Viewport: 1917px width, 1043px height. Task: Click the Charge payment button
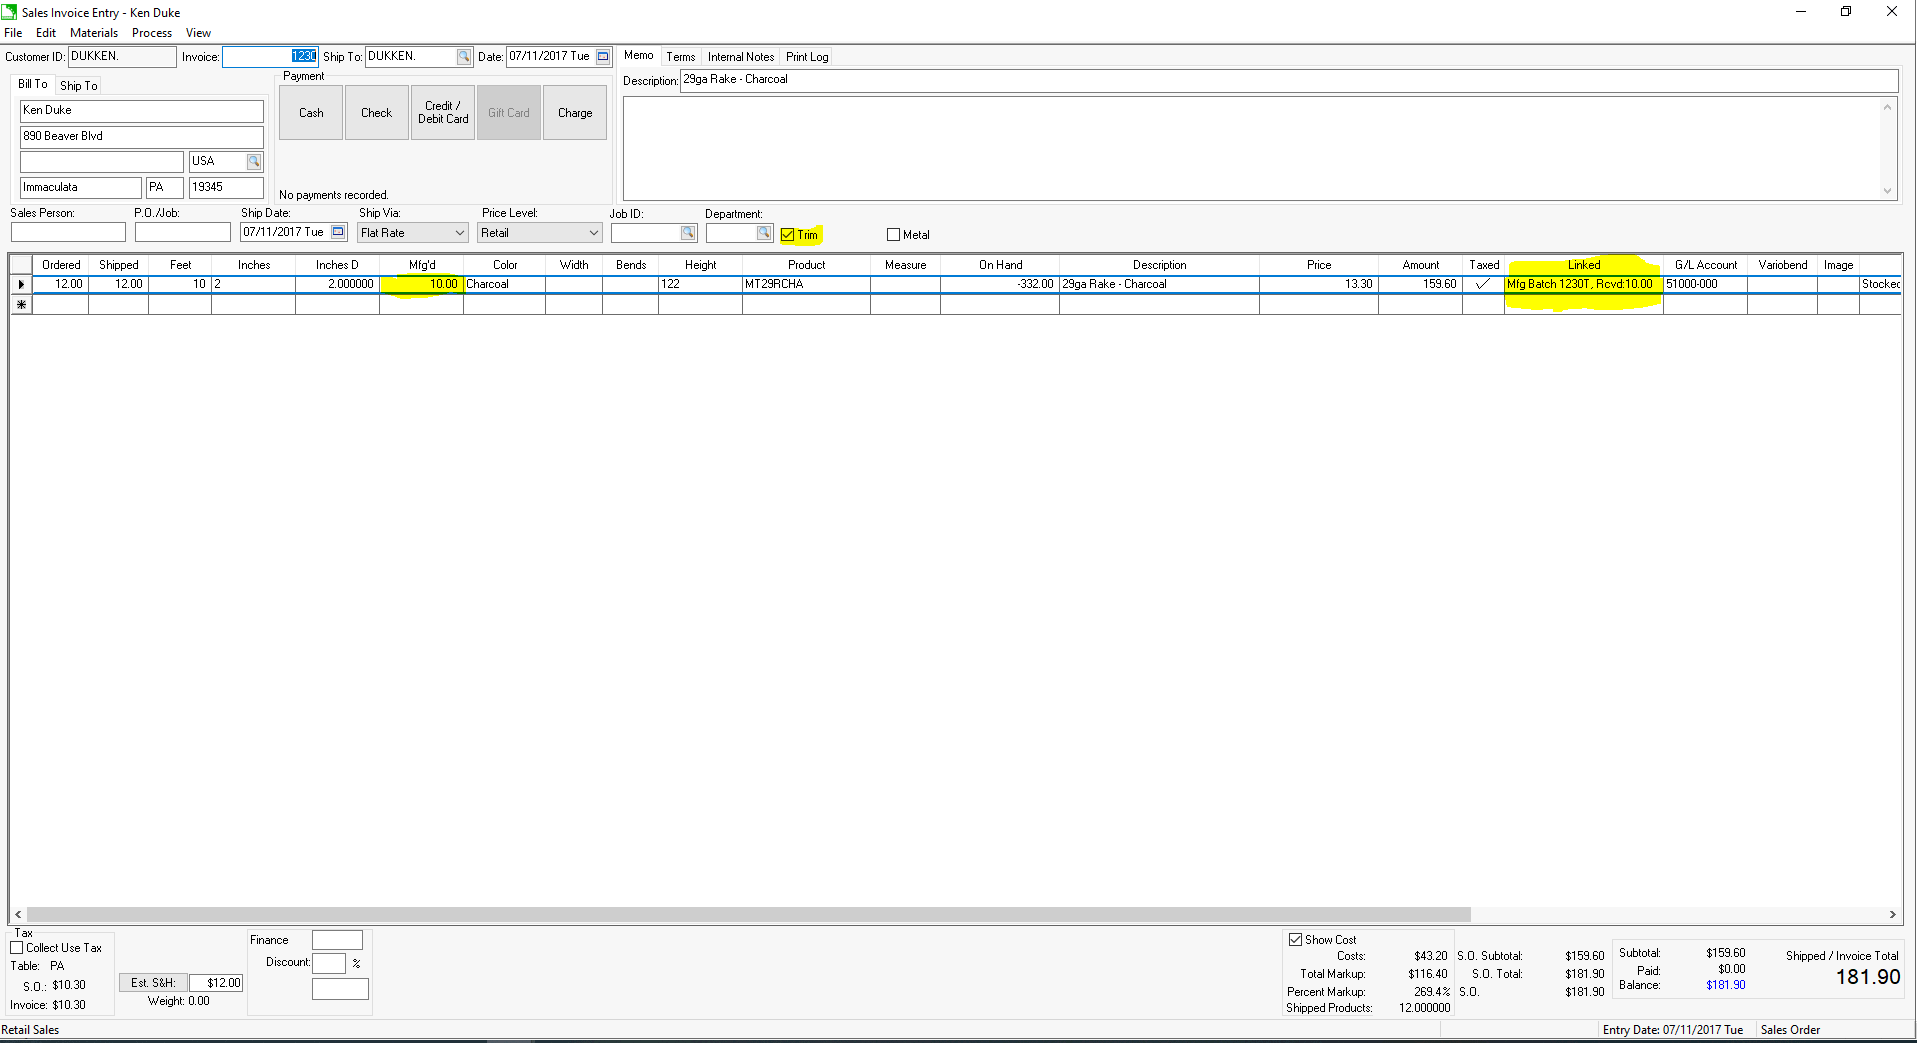574,112
